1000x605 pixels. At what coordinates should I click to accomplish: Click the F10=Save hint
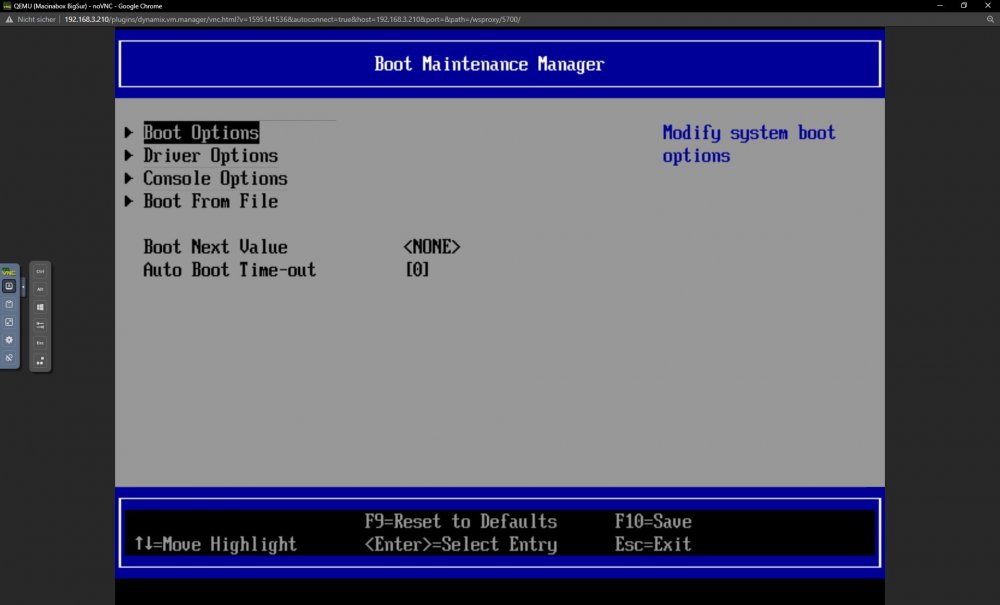(653, 521)
